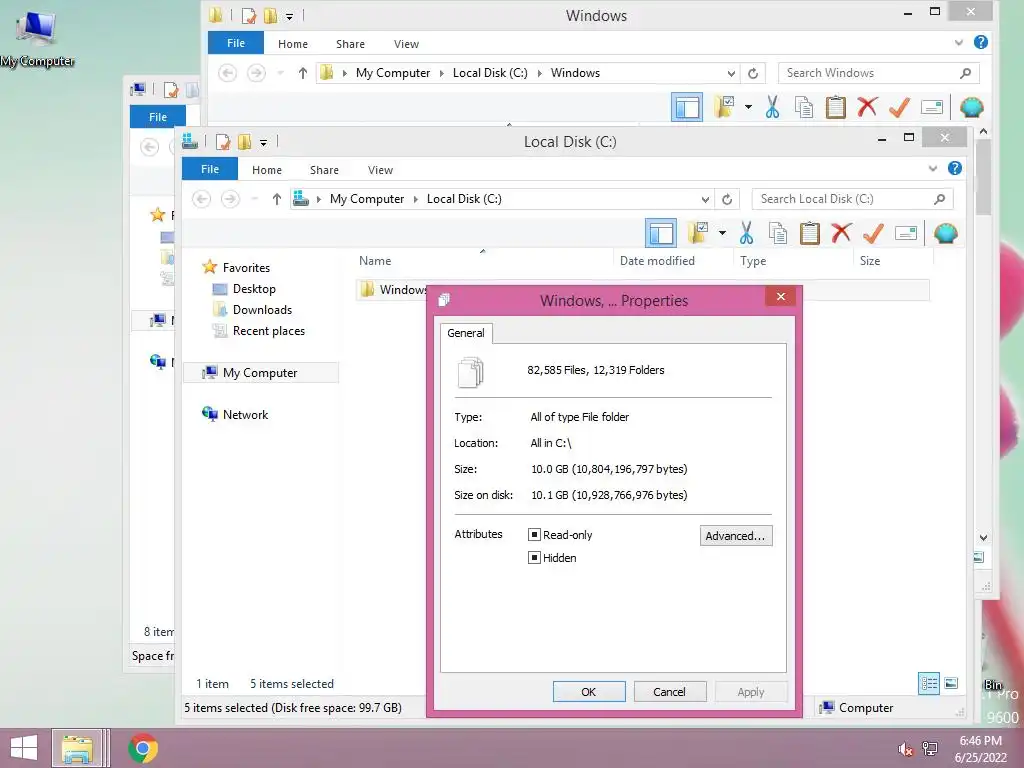Viewport: 1024px width, 768px height.
Task: Select Desktop in Favorites sidebar
Action: pos(254,289)
